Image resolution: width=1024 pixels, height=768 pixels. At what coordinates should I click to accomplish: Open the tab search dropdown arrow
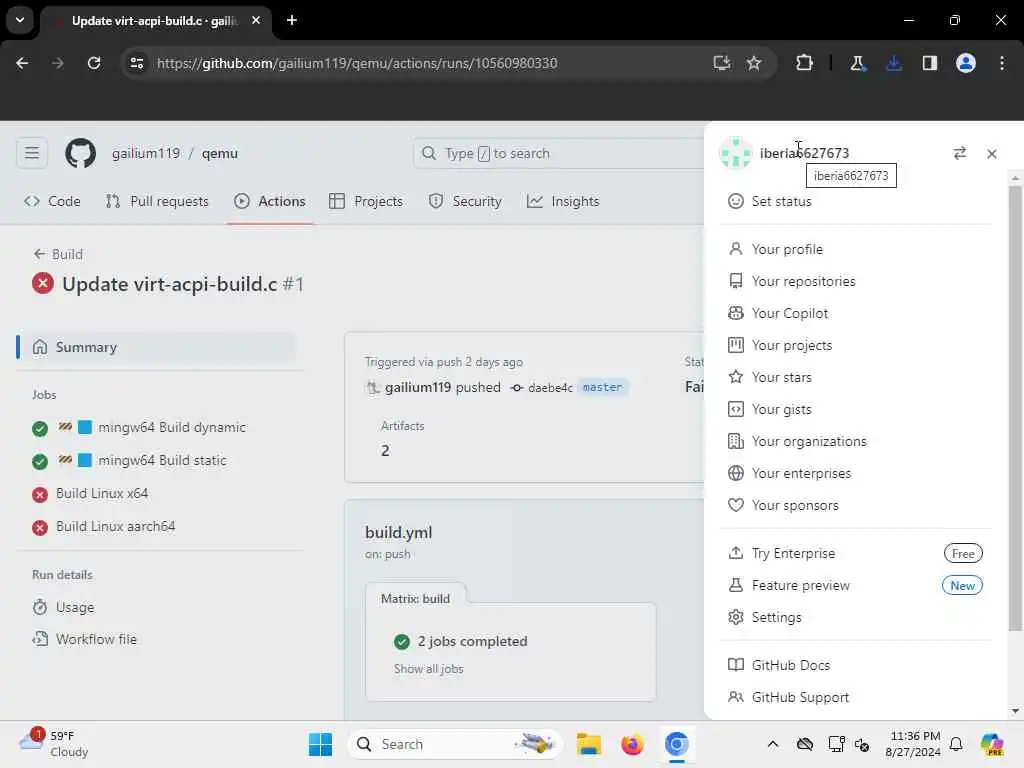click(x=20, y=20)
